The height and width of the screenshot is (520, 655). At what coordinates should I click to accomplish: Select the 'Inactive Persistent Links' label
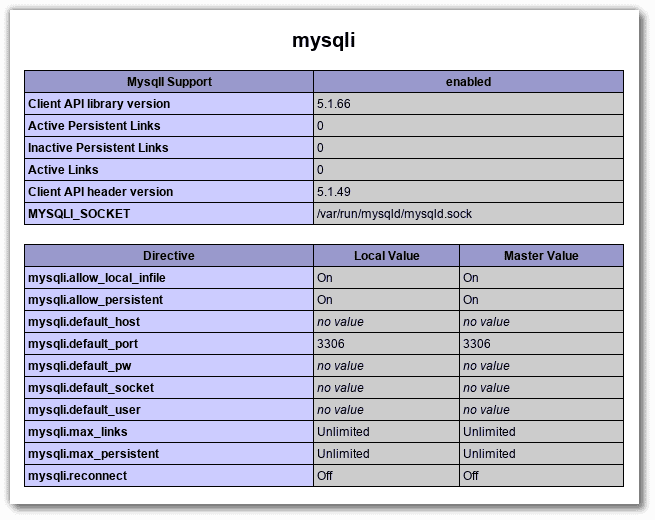pyautogui.click(x=98, y=148)
